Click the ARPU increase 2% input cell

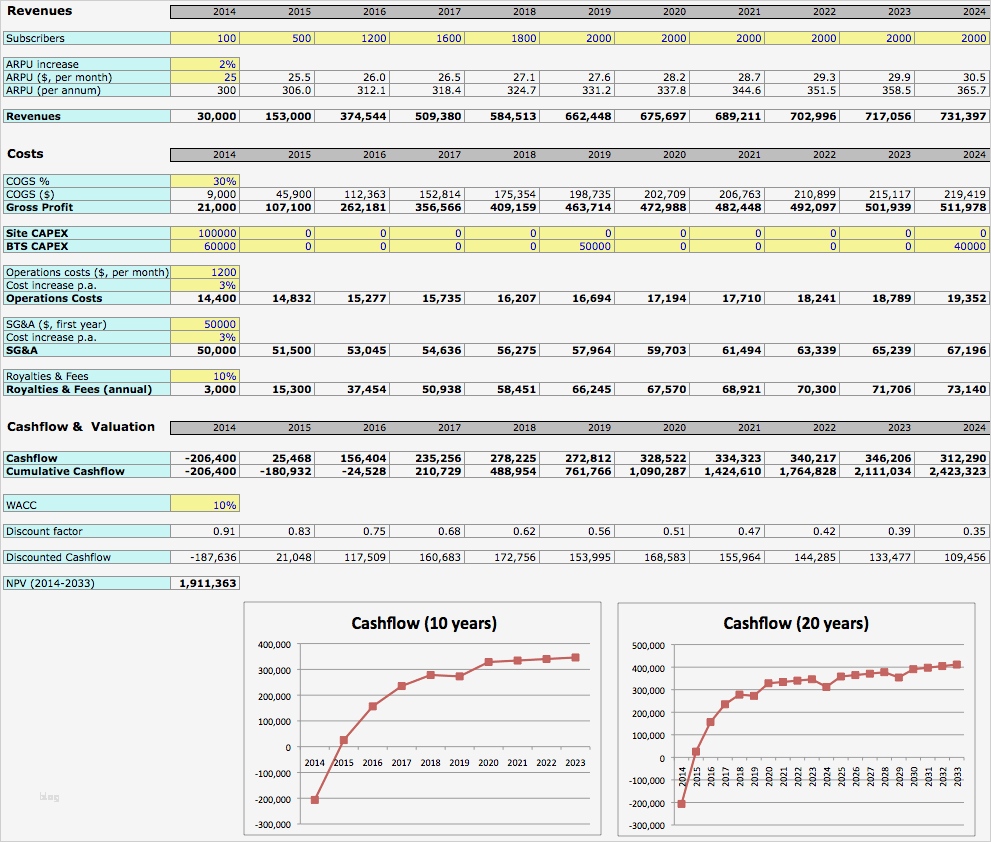(x=205, y=64)
